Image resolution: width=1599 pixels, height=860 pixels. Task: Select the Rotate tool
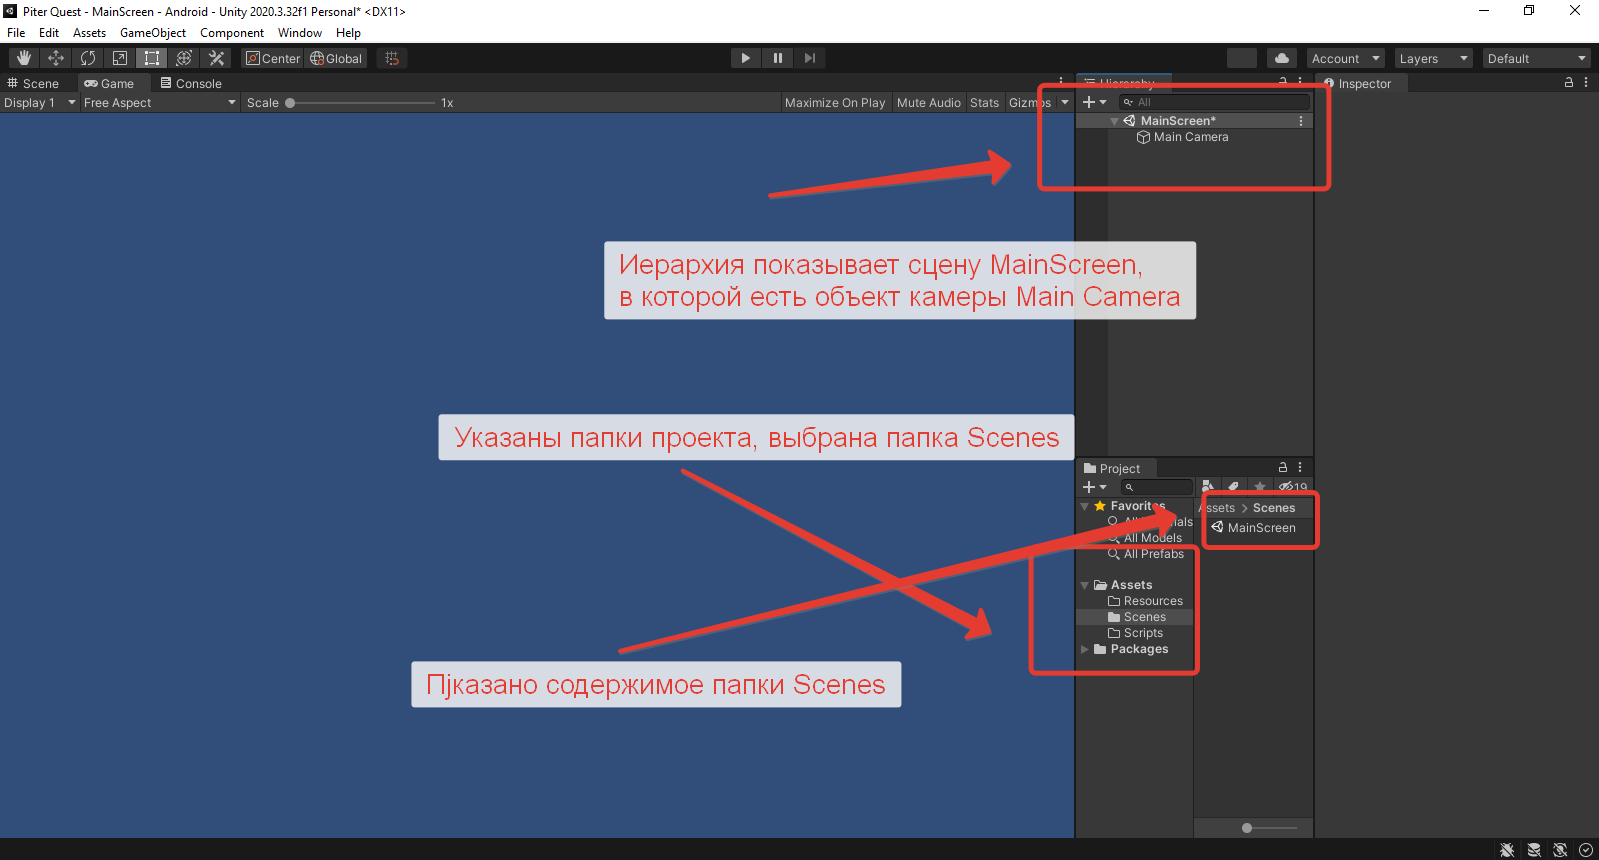(88, 58)
